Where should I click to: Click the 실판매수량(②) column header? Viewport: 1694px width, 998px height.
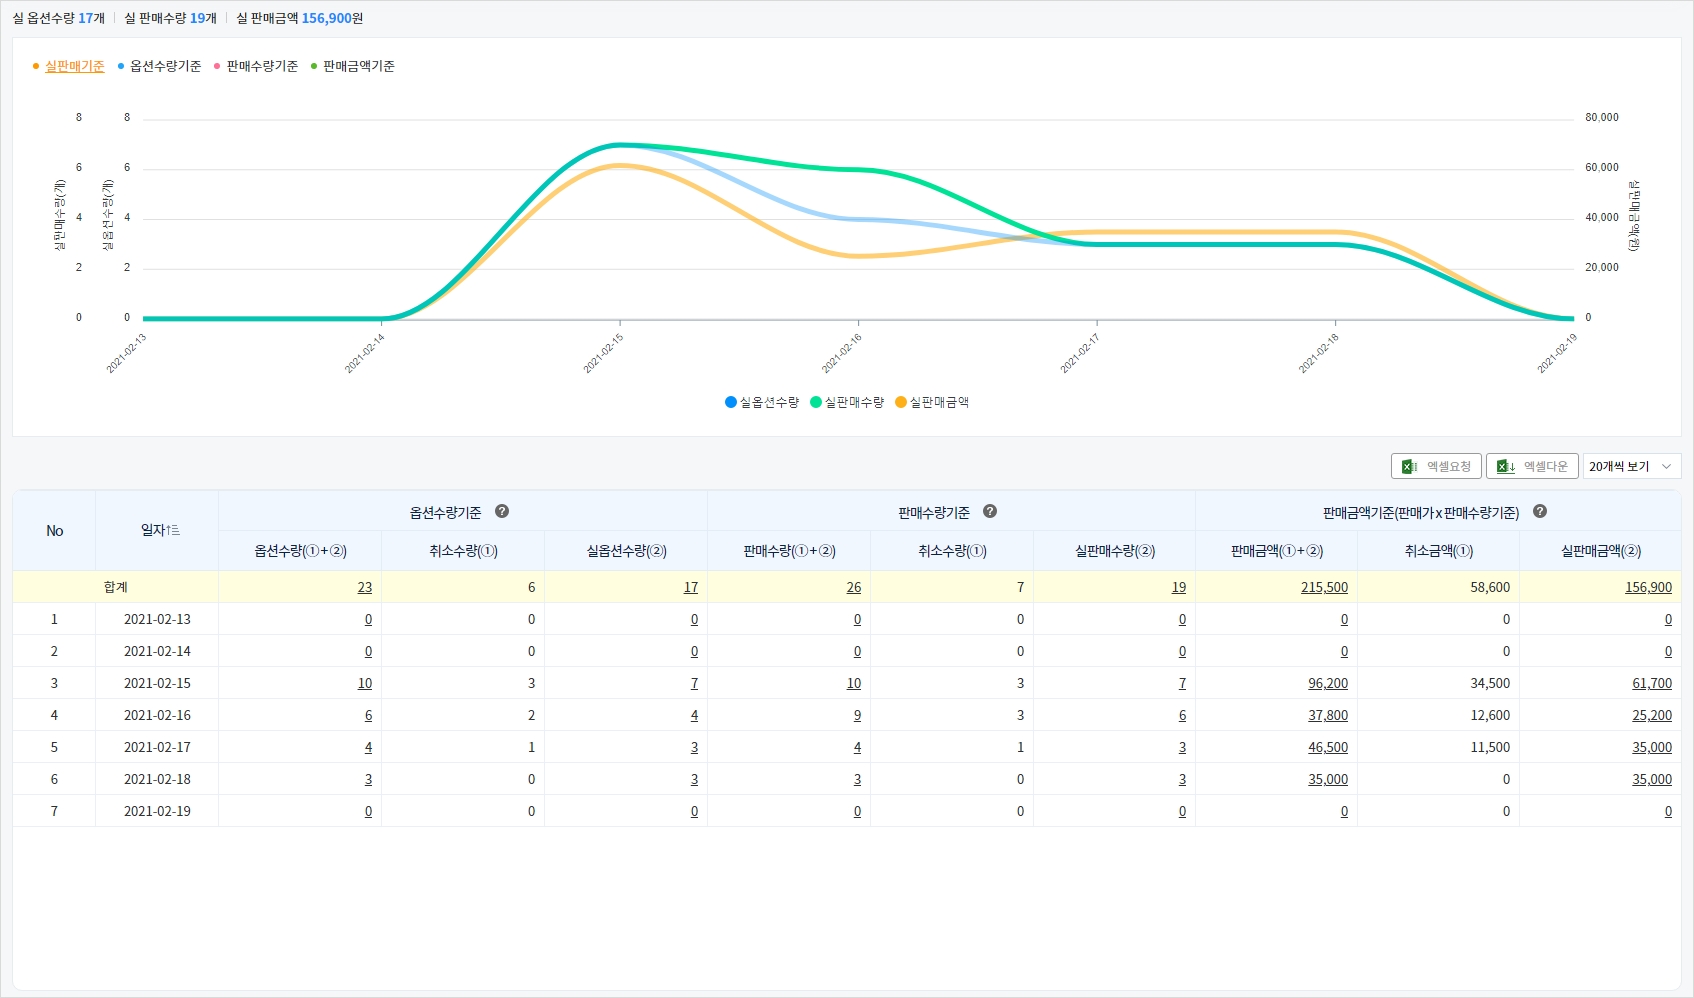[x=1115, y=551]
